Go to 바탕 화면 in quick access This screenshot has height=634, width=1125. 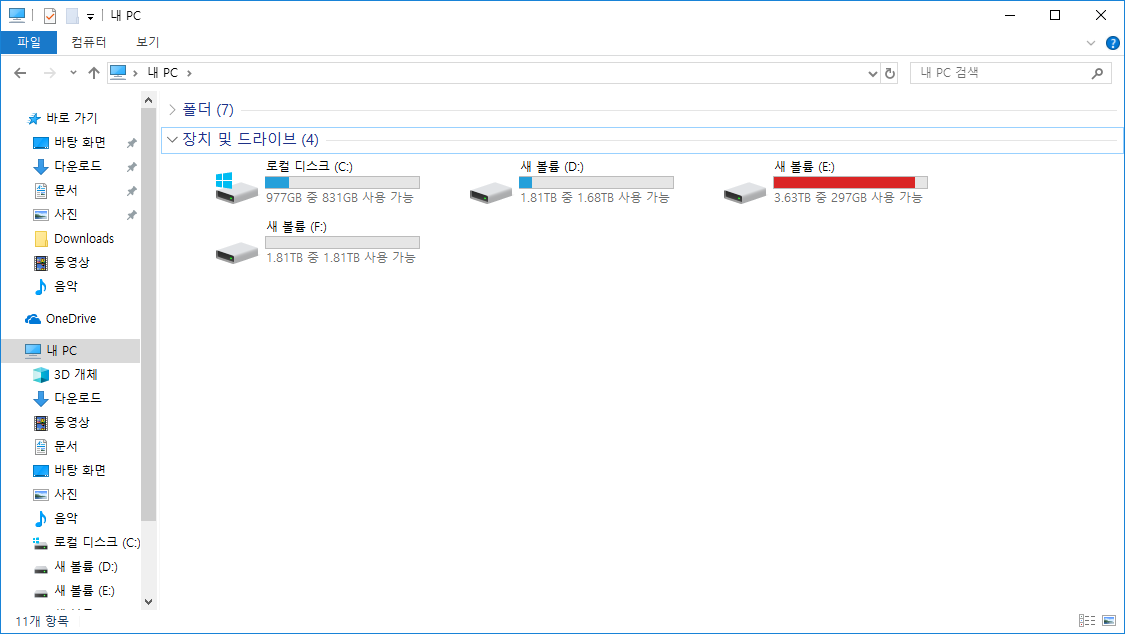[79, 142]
